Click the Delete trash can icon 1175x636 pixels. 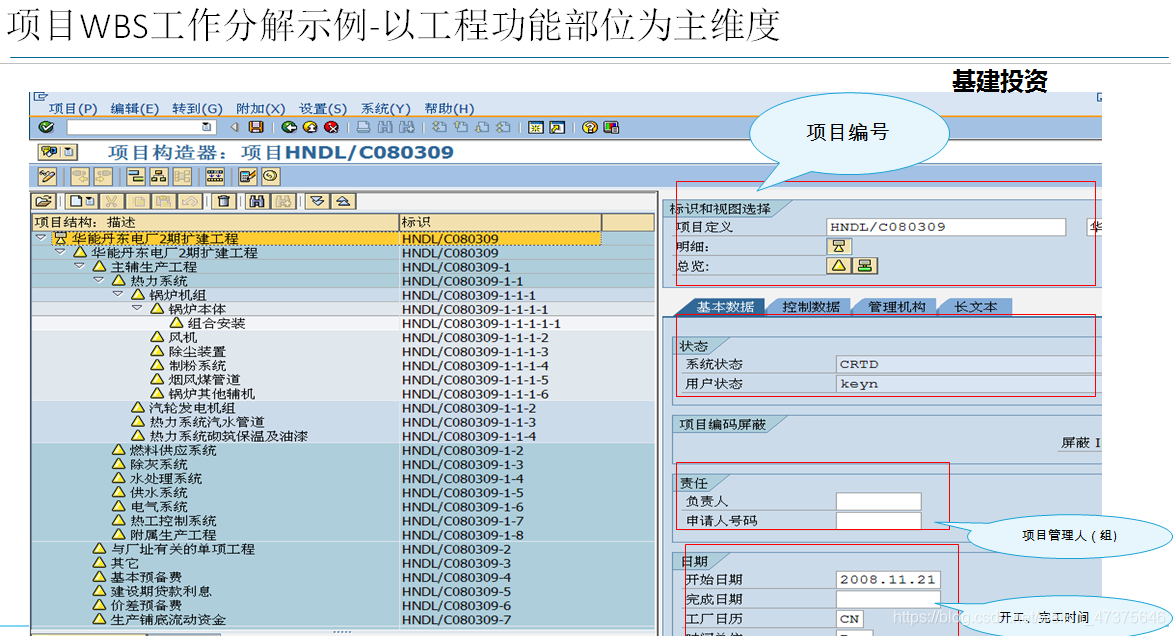pos(223,201)
